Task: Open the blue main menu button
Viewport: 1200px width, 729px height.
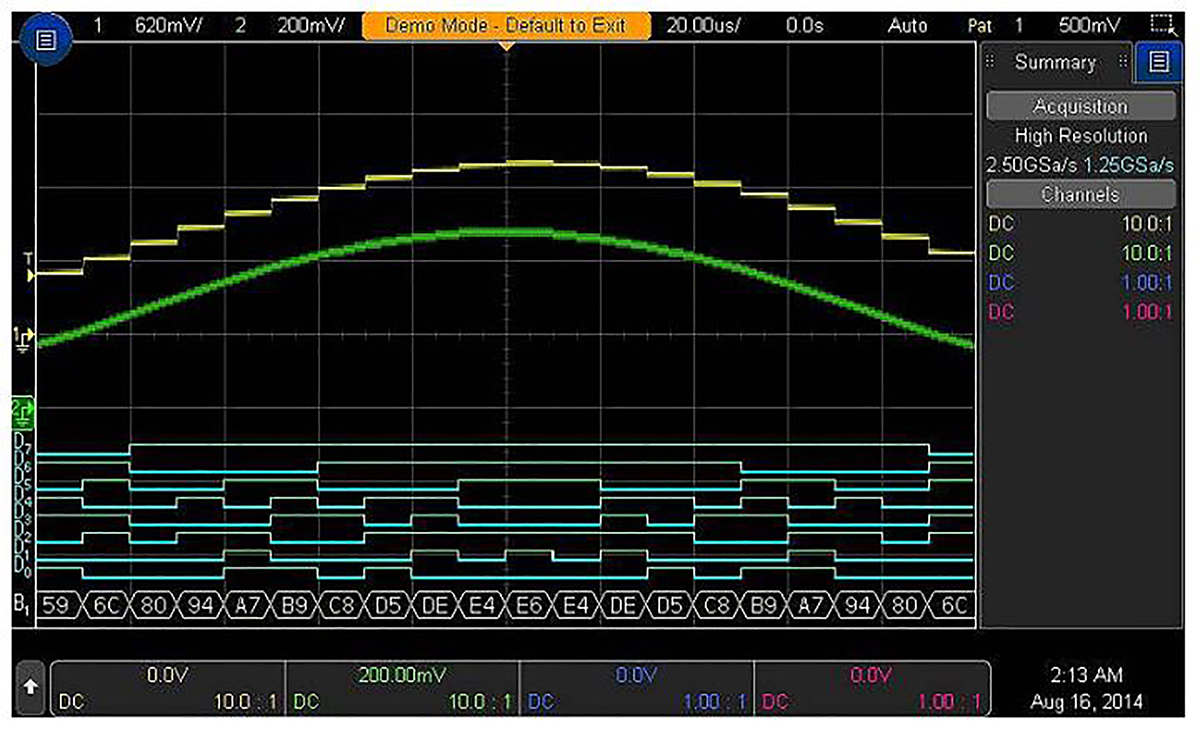Action: (x=45, y=41)
